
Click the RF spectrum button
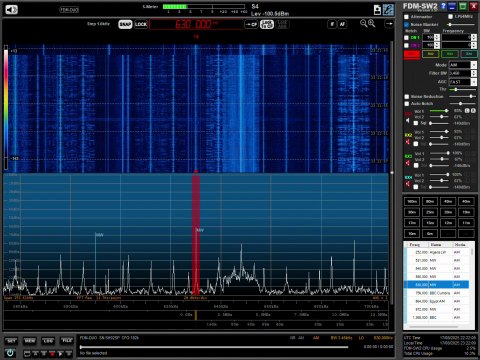tap(332, 24)
